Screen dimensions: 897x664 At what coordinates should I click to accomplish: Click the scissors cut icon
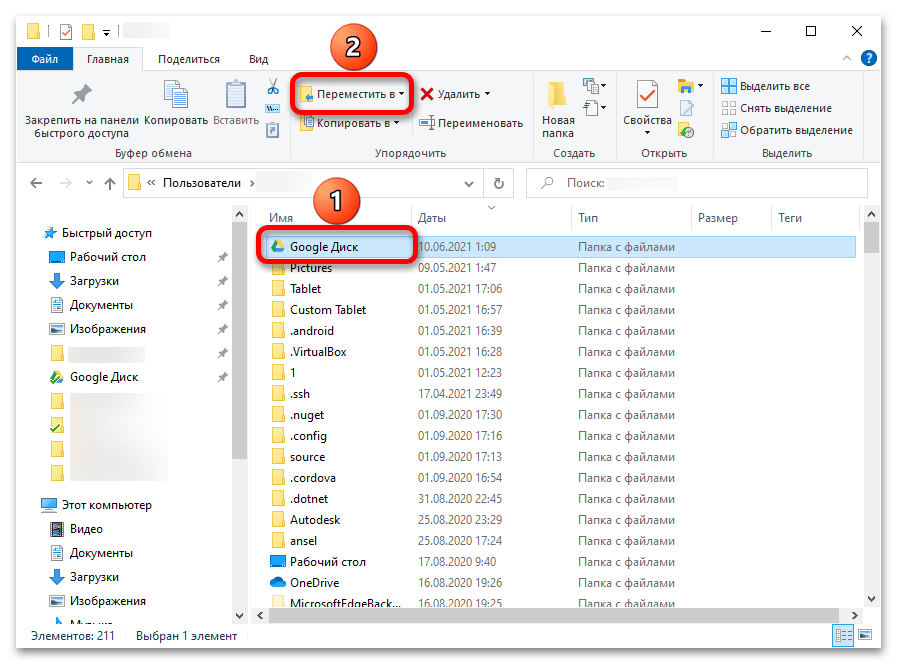(x=273, y=87)
